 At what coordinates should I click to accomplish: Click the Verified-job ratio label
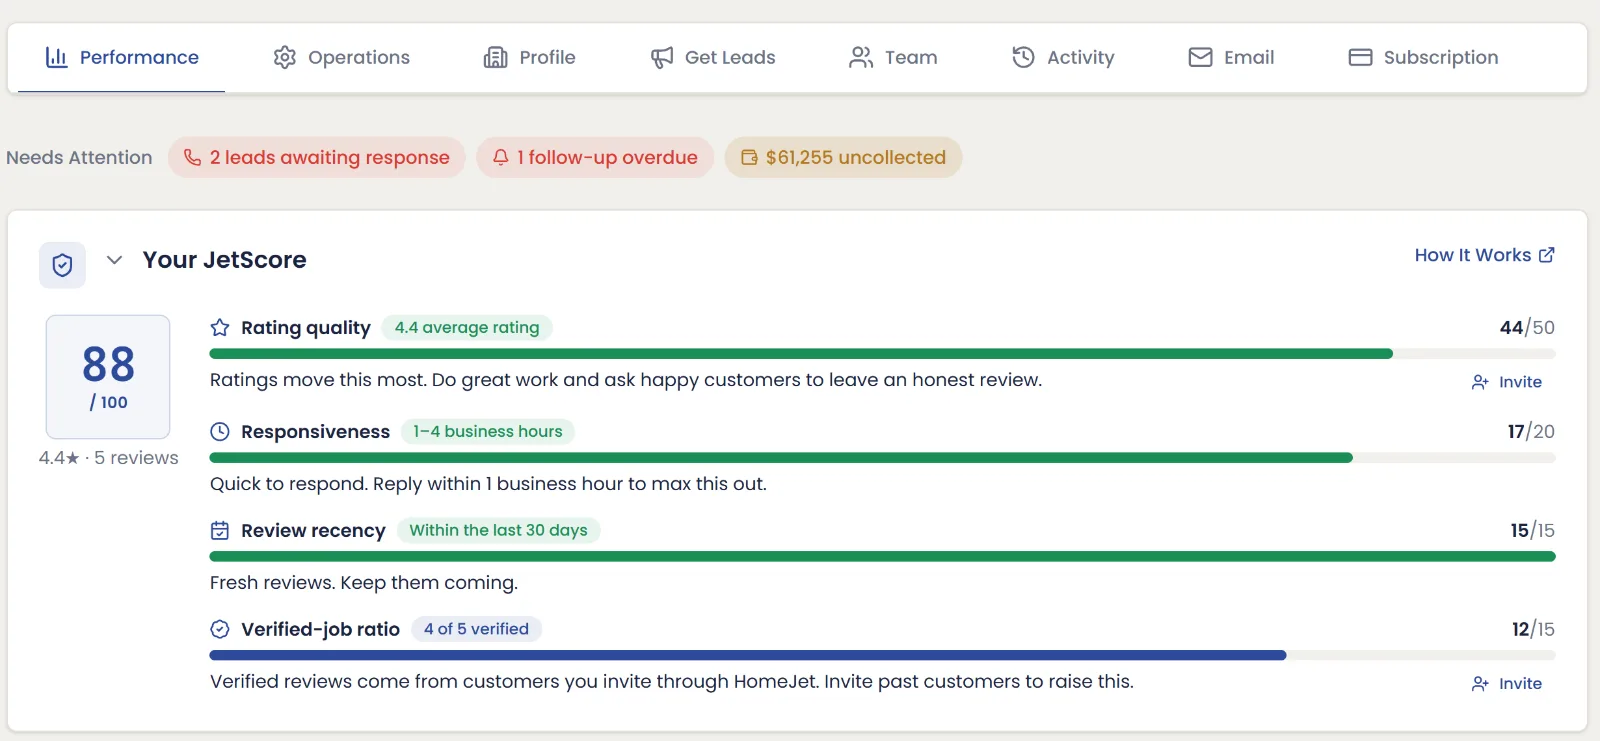pyautogui.click(x=320, y=630)
